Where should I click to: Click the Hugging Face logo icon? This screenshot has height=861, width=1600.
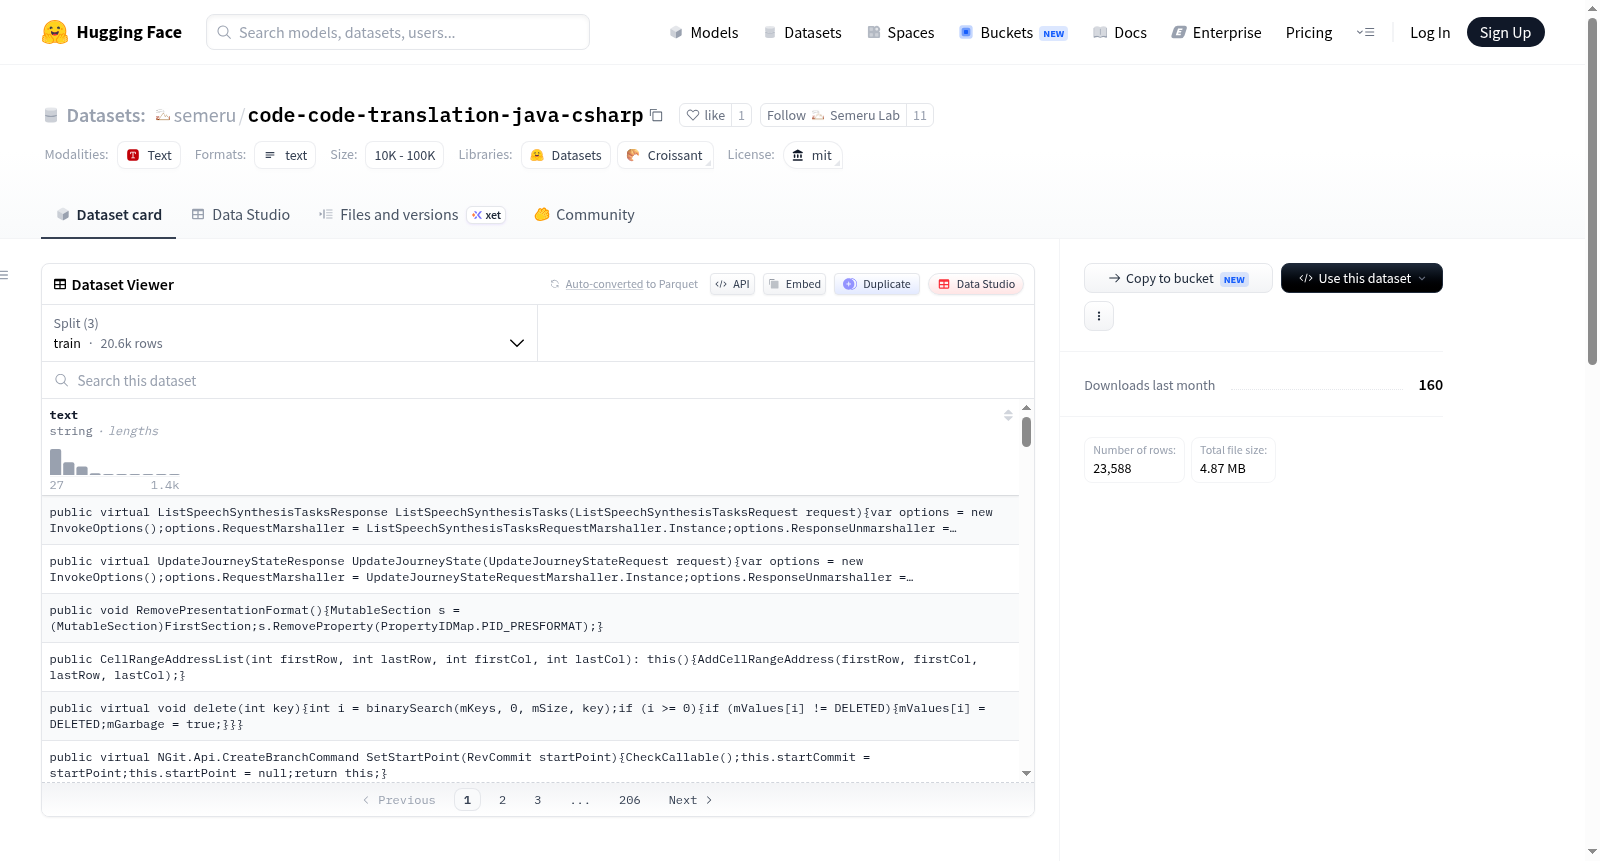[x=55, y=32]
